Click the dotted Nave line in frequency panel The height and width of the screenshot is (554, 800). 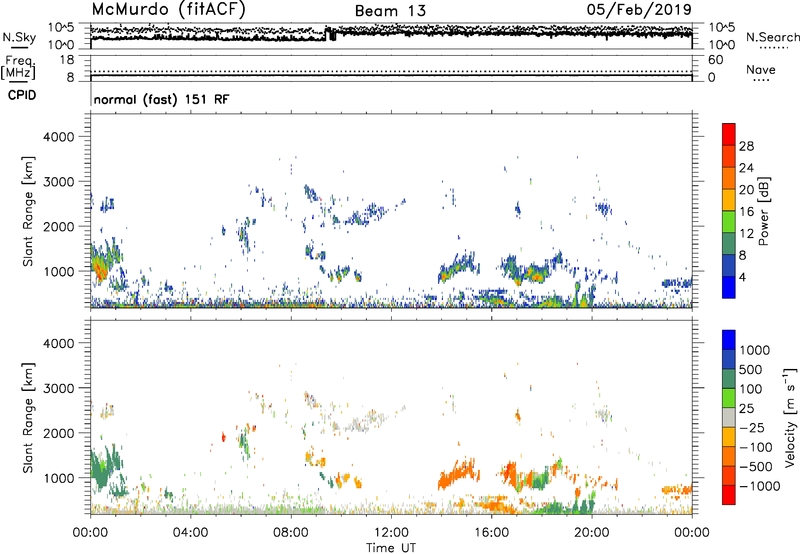(391, 71)
